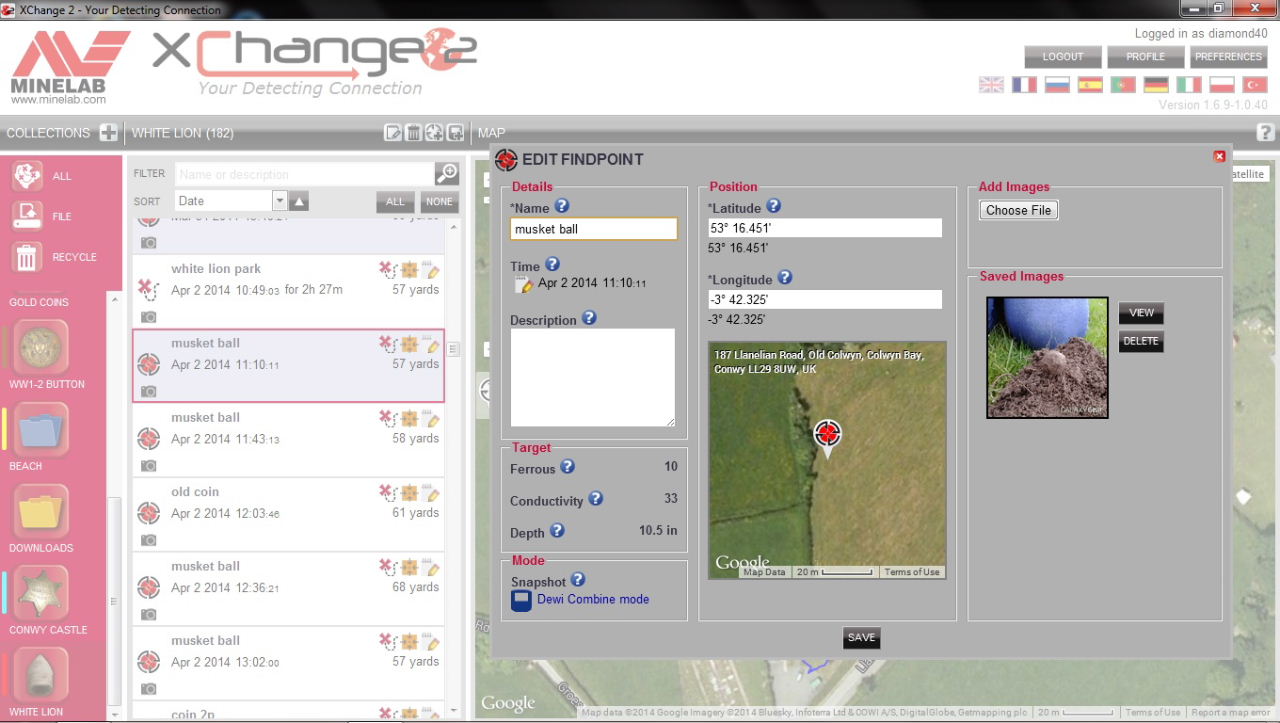Screen dimensions: 1280x723
Task: Click the SAVE button
Action: (861, 638)
